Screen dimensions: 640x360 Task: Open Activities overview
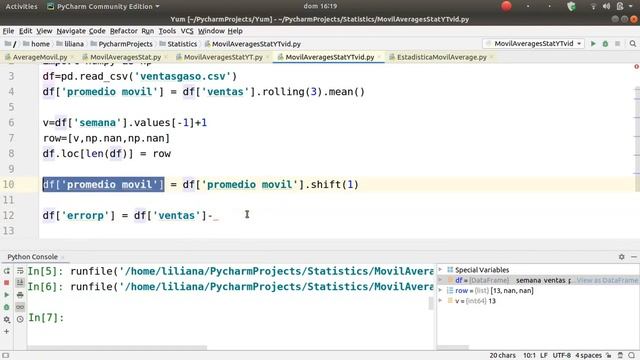pos(21,6)
